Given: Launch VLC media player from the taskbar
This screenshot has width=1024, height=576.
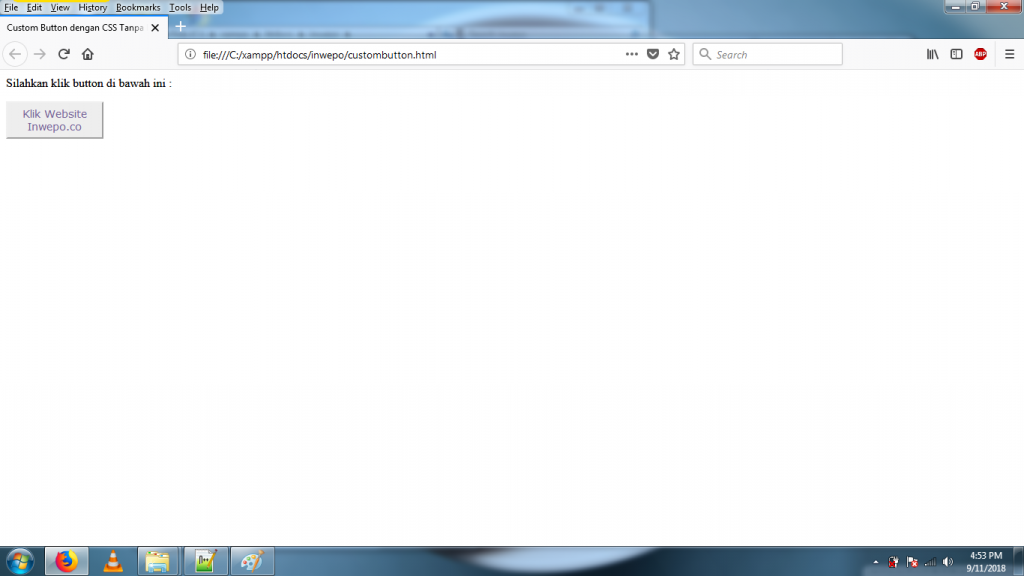Looking at the screenshot, I should 113,561.
